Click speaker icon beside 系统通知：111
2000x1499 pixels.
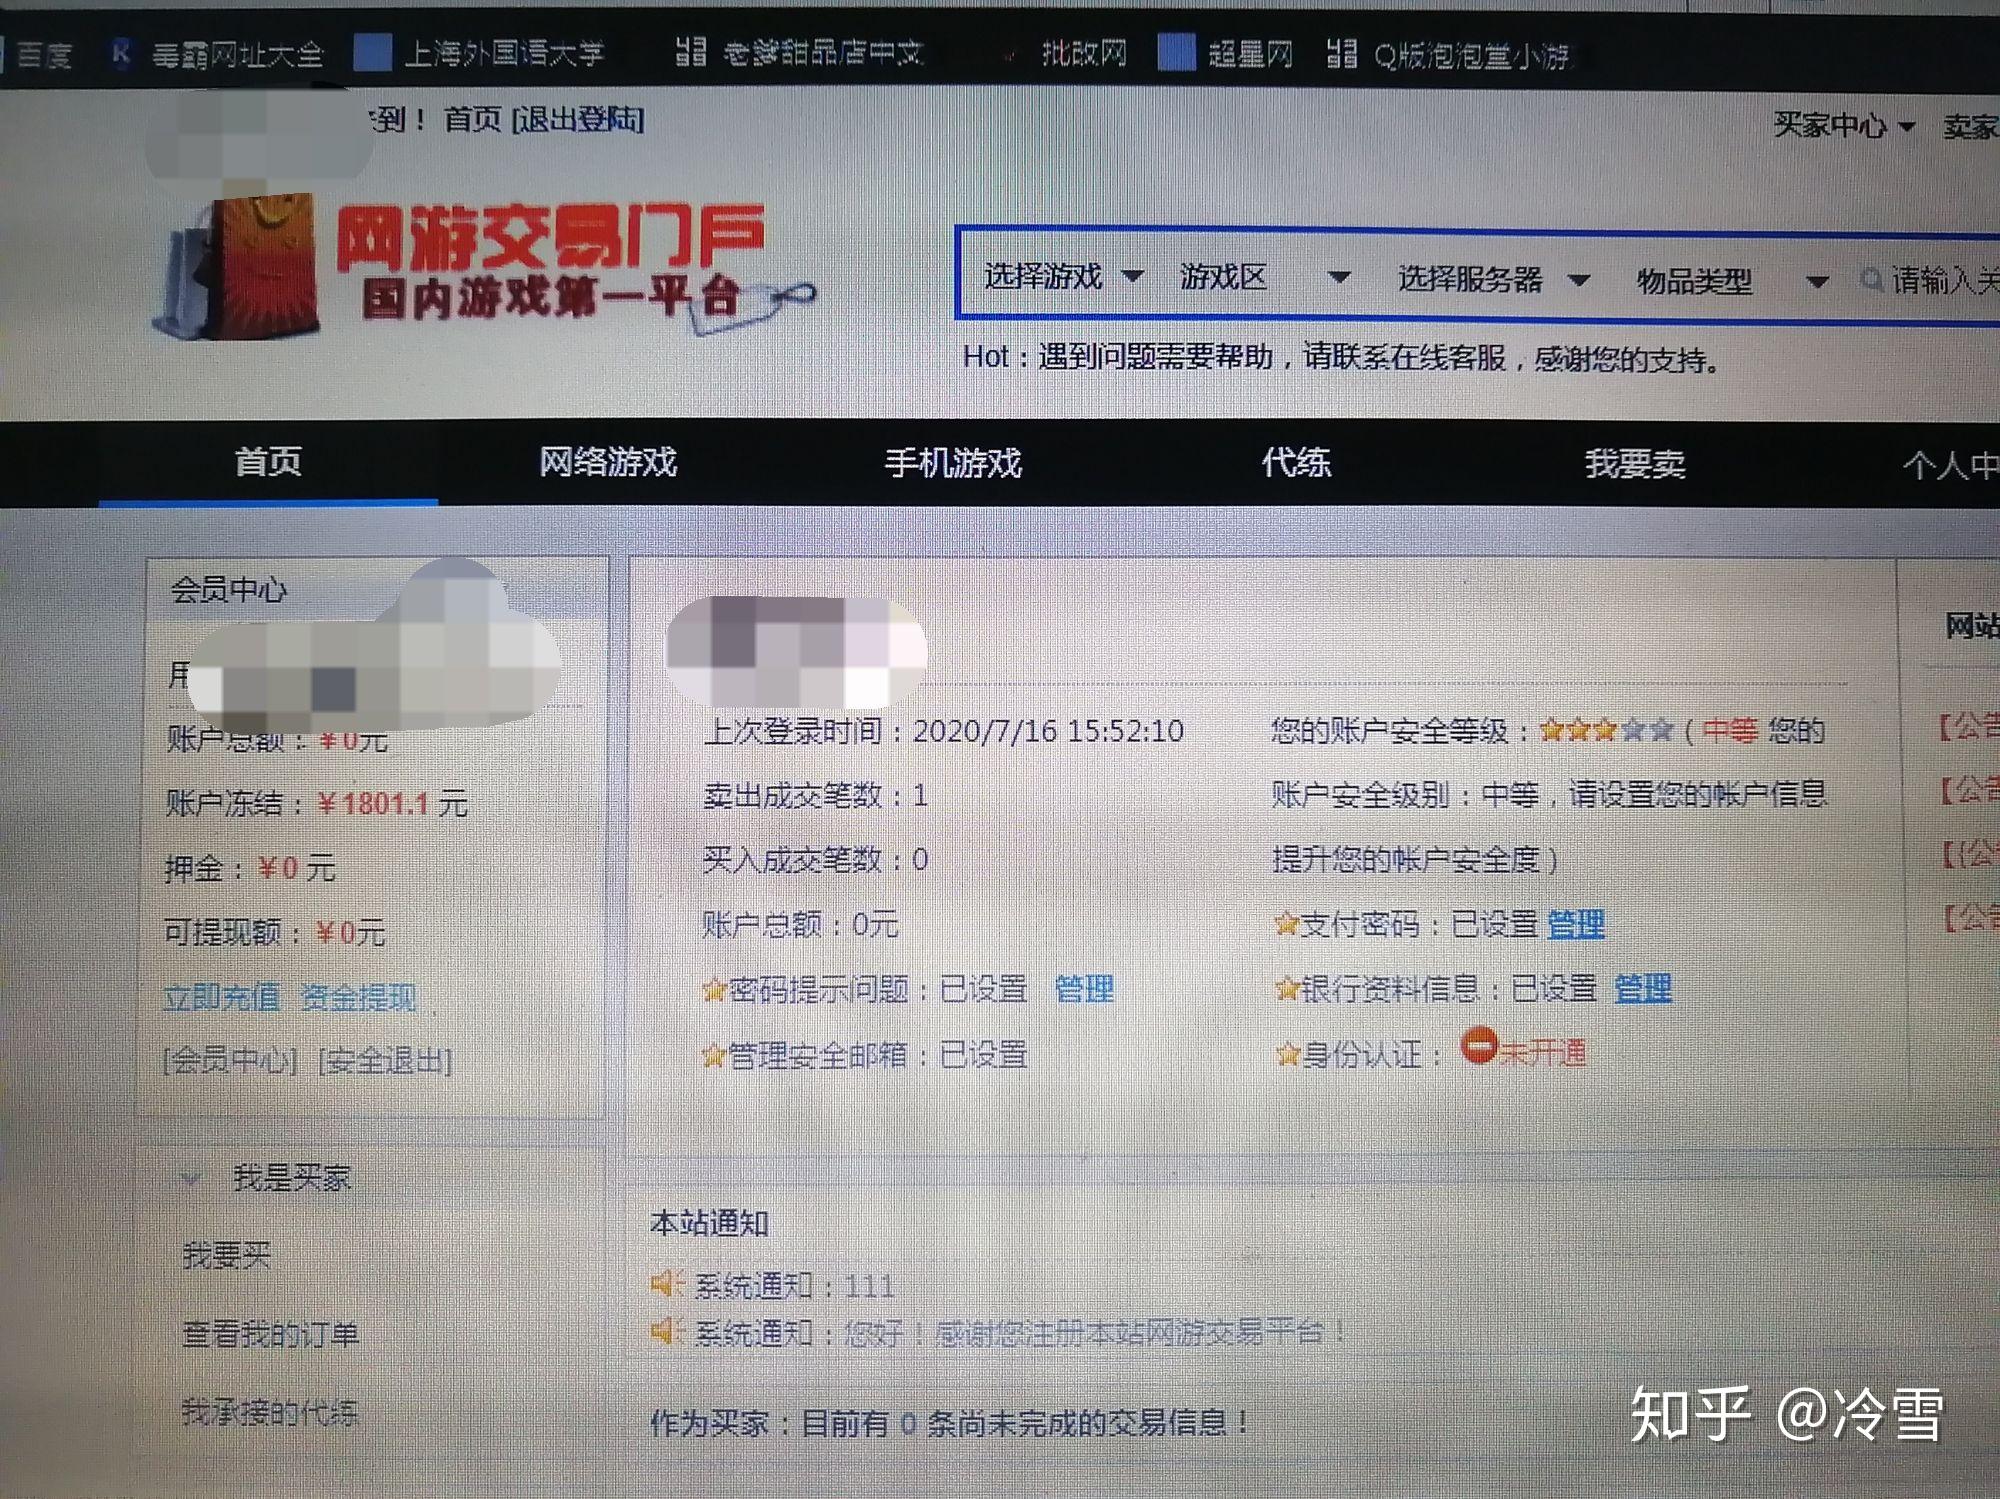[x=666, y=1283]
